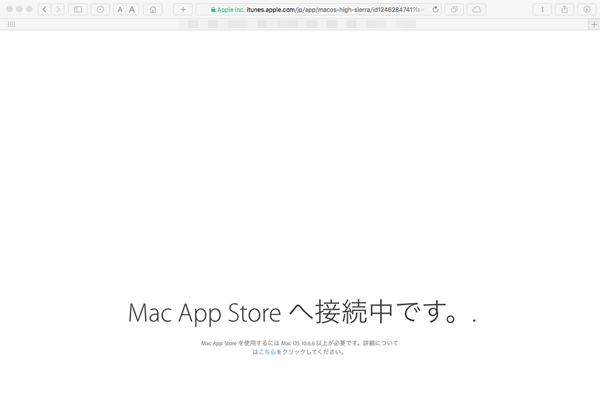Go forward to the next page
Viewport: 600px width, 400px height.
(58, 10)
